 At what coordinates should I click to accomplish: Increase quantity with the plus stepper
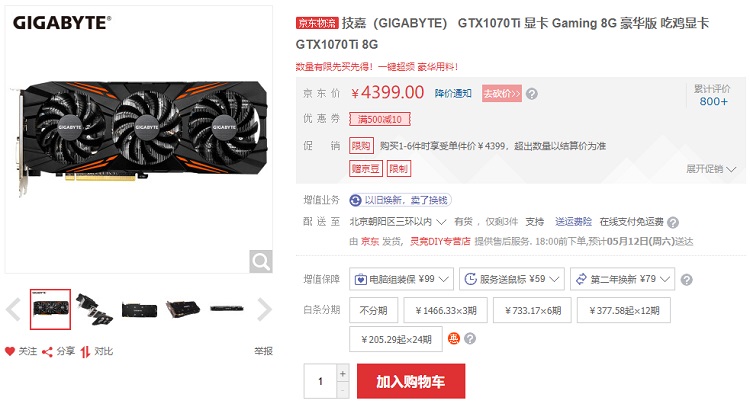click(342, 374)
